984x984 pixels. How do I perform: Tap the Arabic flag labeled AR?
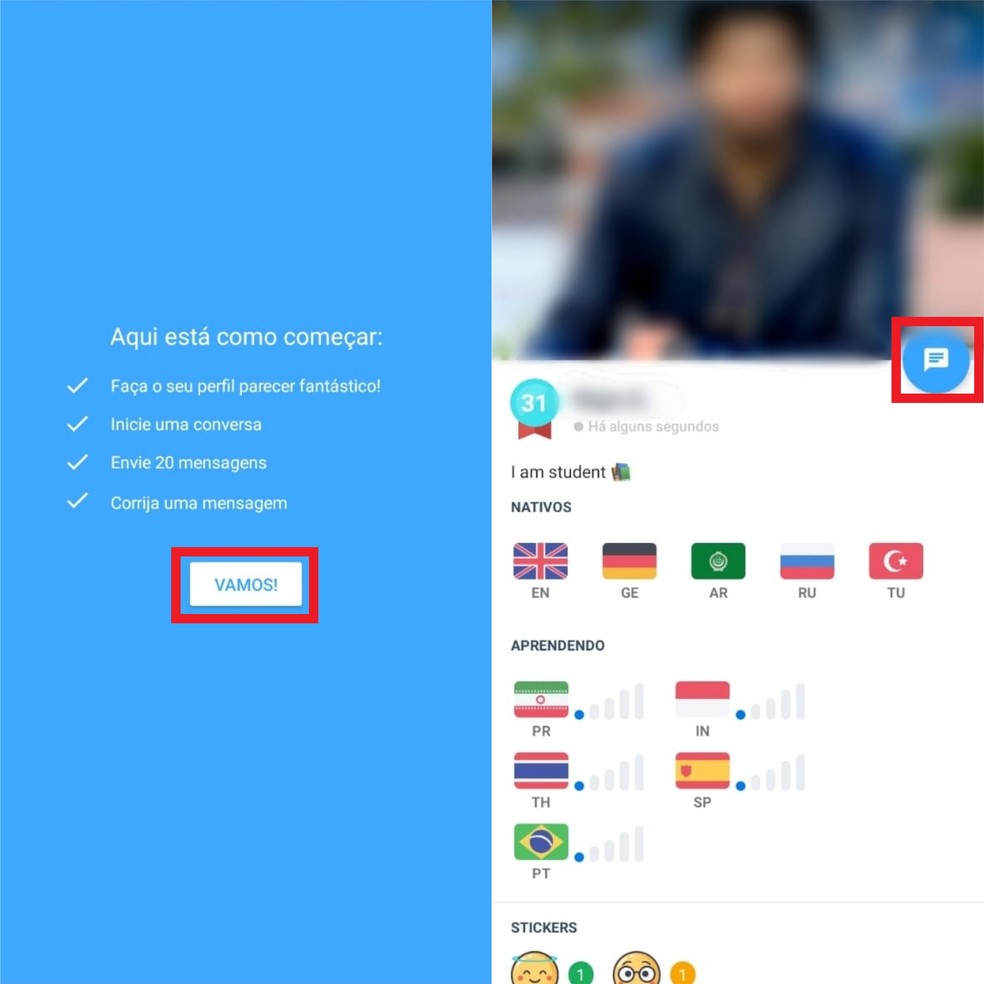point(718,560)
